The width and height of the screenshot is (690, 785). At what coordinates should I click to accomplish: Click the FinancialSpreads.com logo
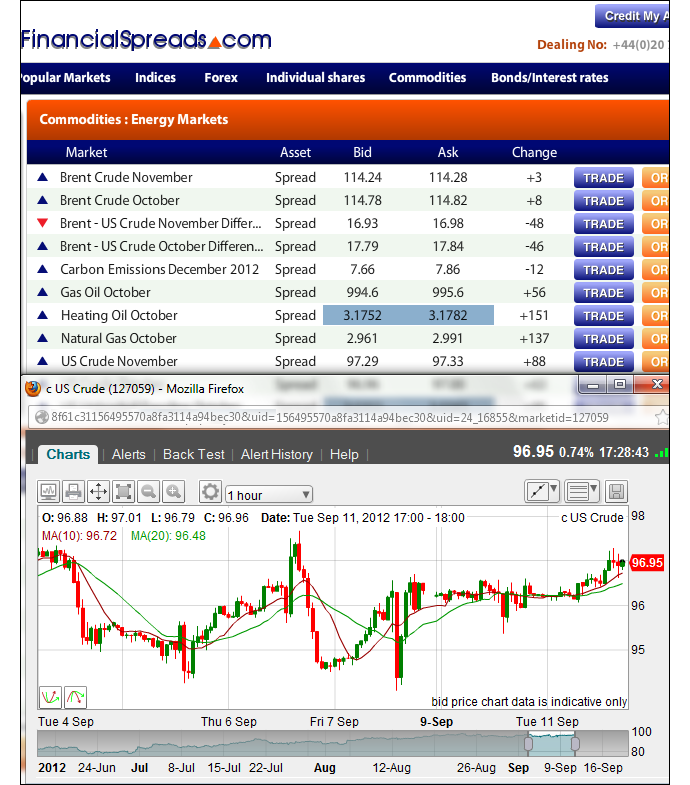(x=146, y=40)
